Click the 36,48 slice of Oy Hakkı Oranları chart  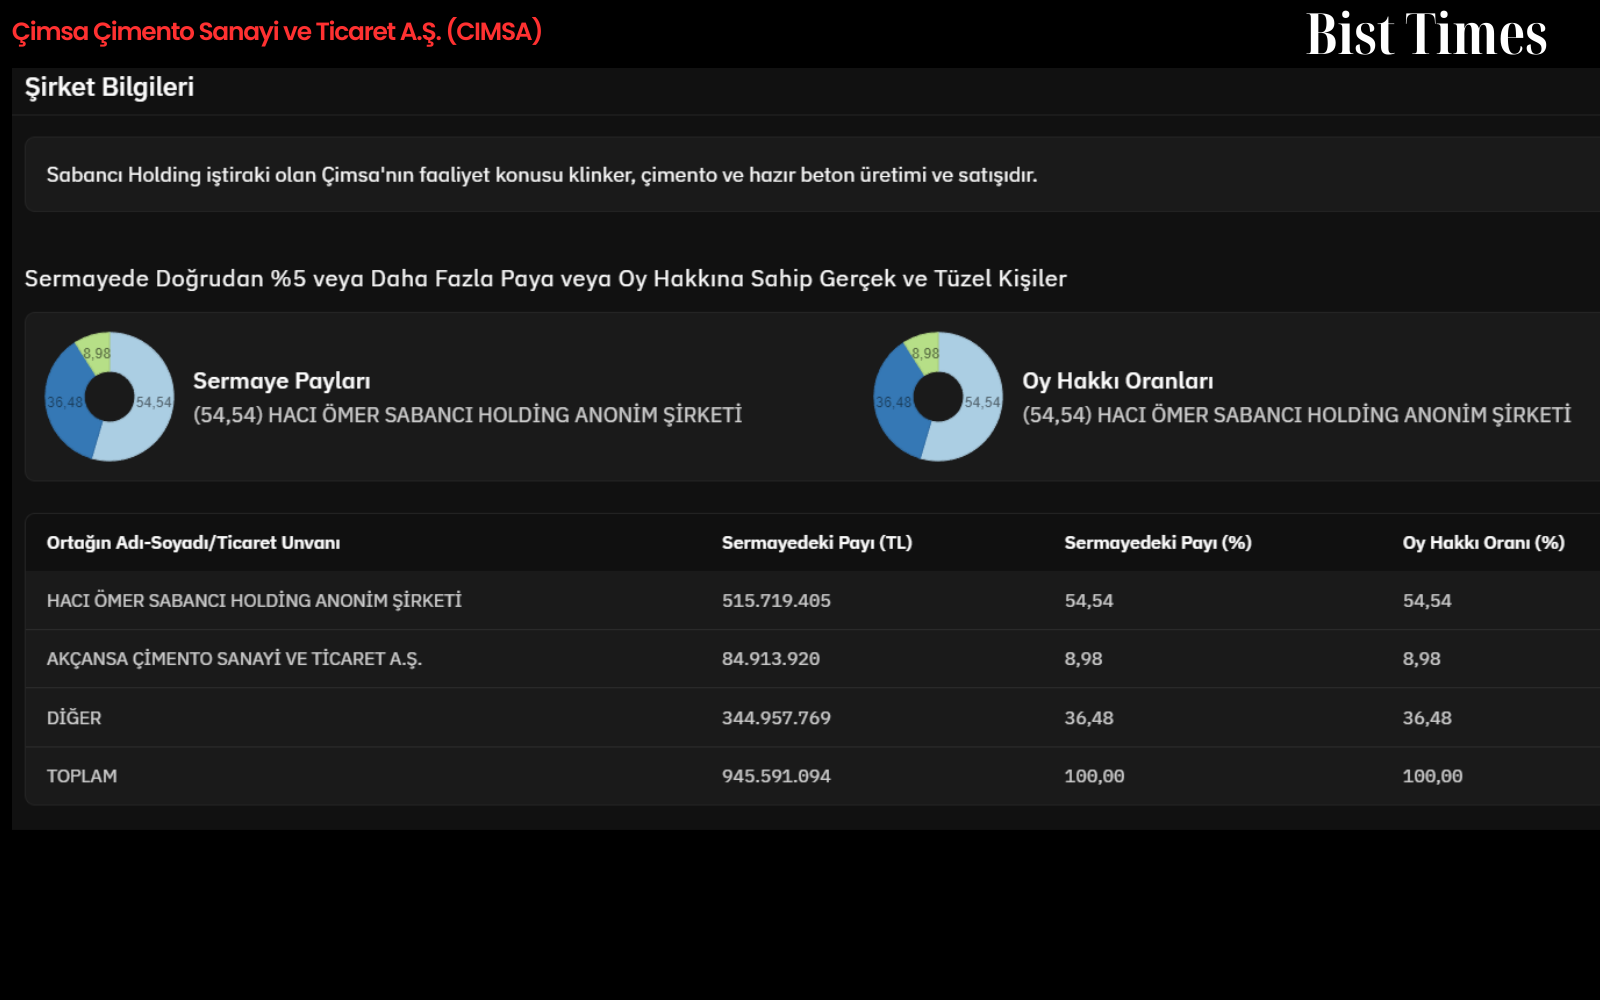tap(895, 404)
